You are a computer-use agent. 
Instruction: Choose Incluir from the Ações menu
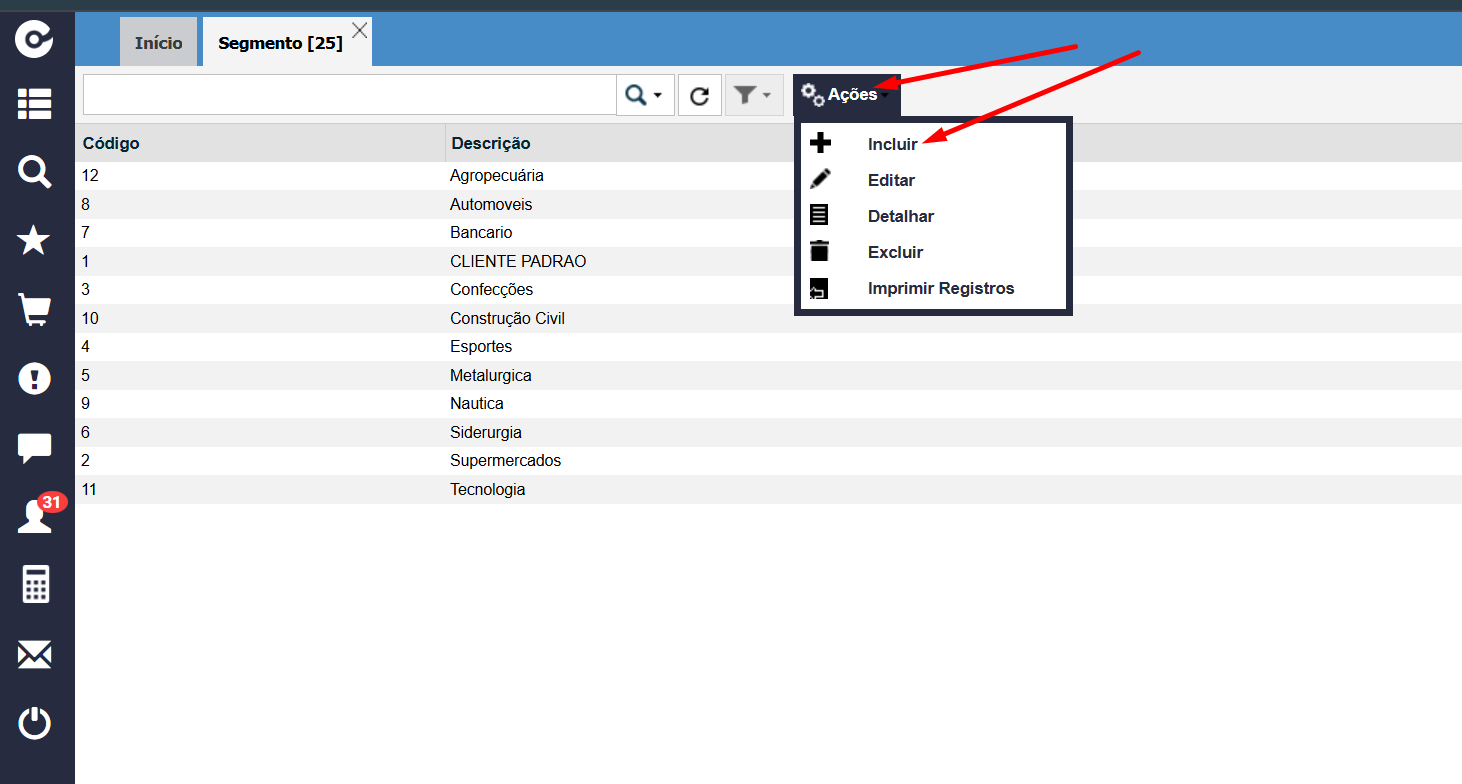pyautogui.click(x=892, y=144)
